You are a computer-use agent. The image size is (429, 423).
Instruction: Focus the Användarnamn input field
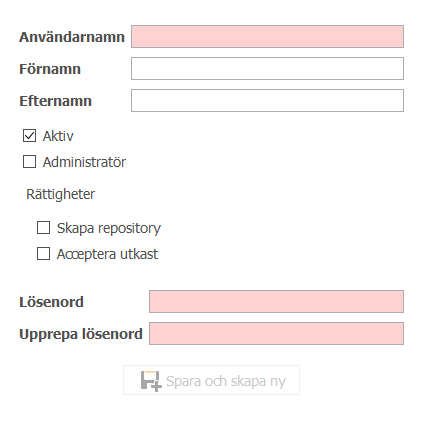(x=267, y=36)
